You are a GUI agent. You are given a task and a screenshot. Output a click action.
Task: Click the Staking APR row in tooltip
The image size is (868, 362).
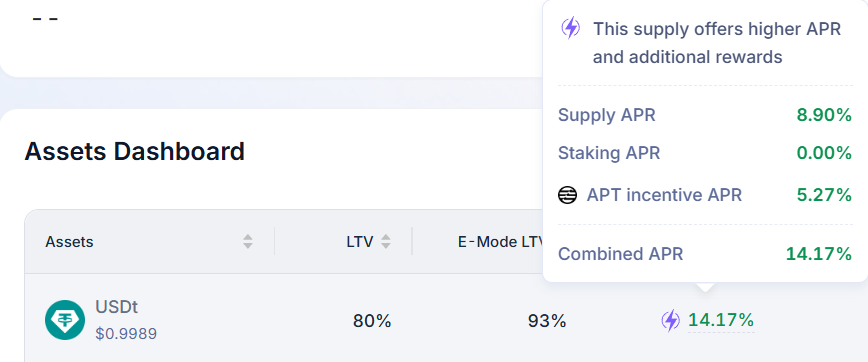point(705,153)
